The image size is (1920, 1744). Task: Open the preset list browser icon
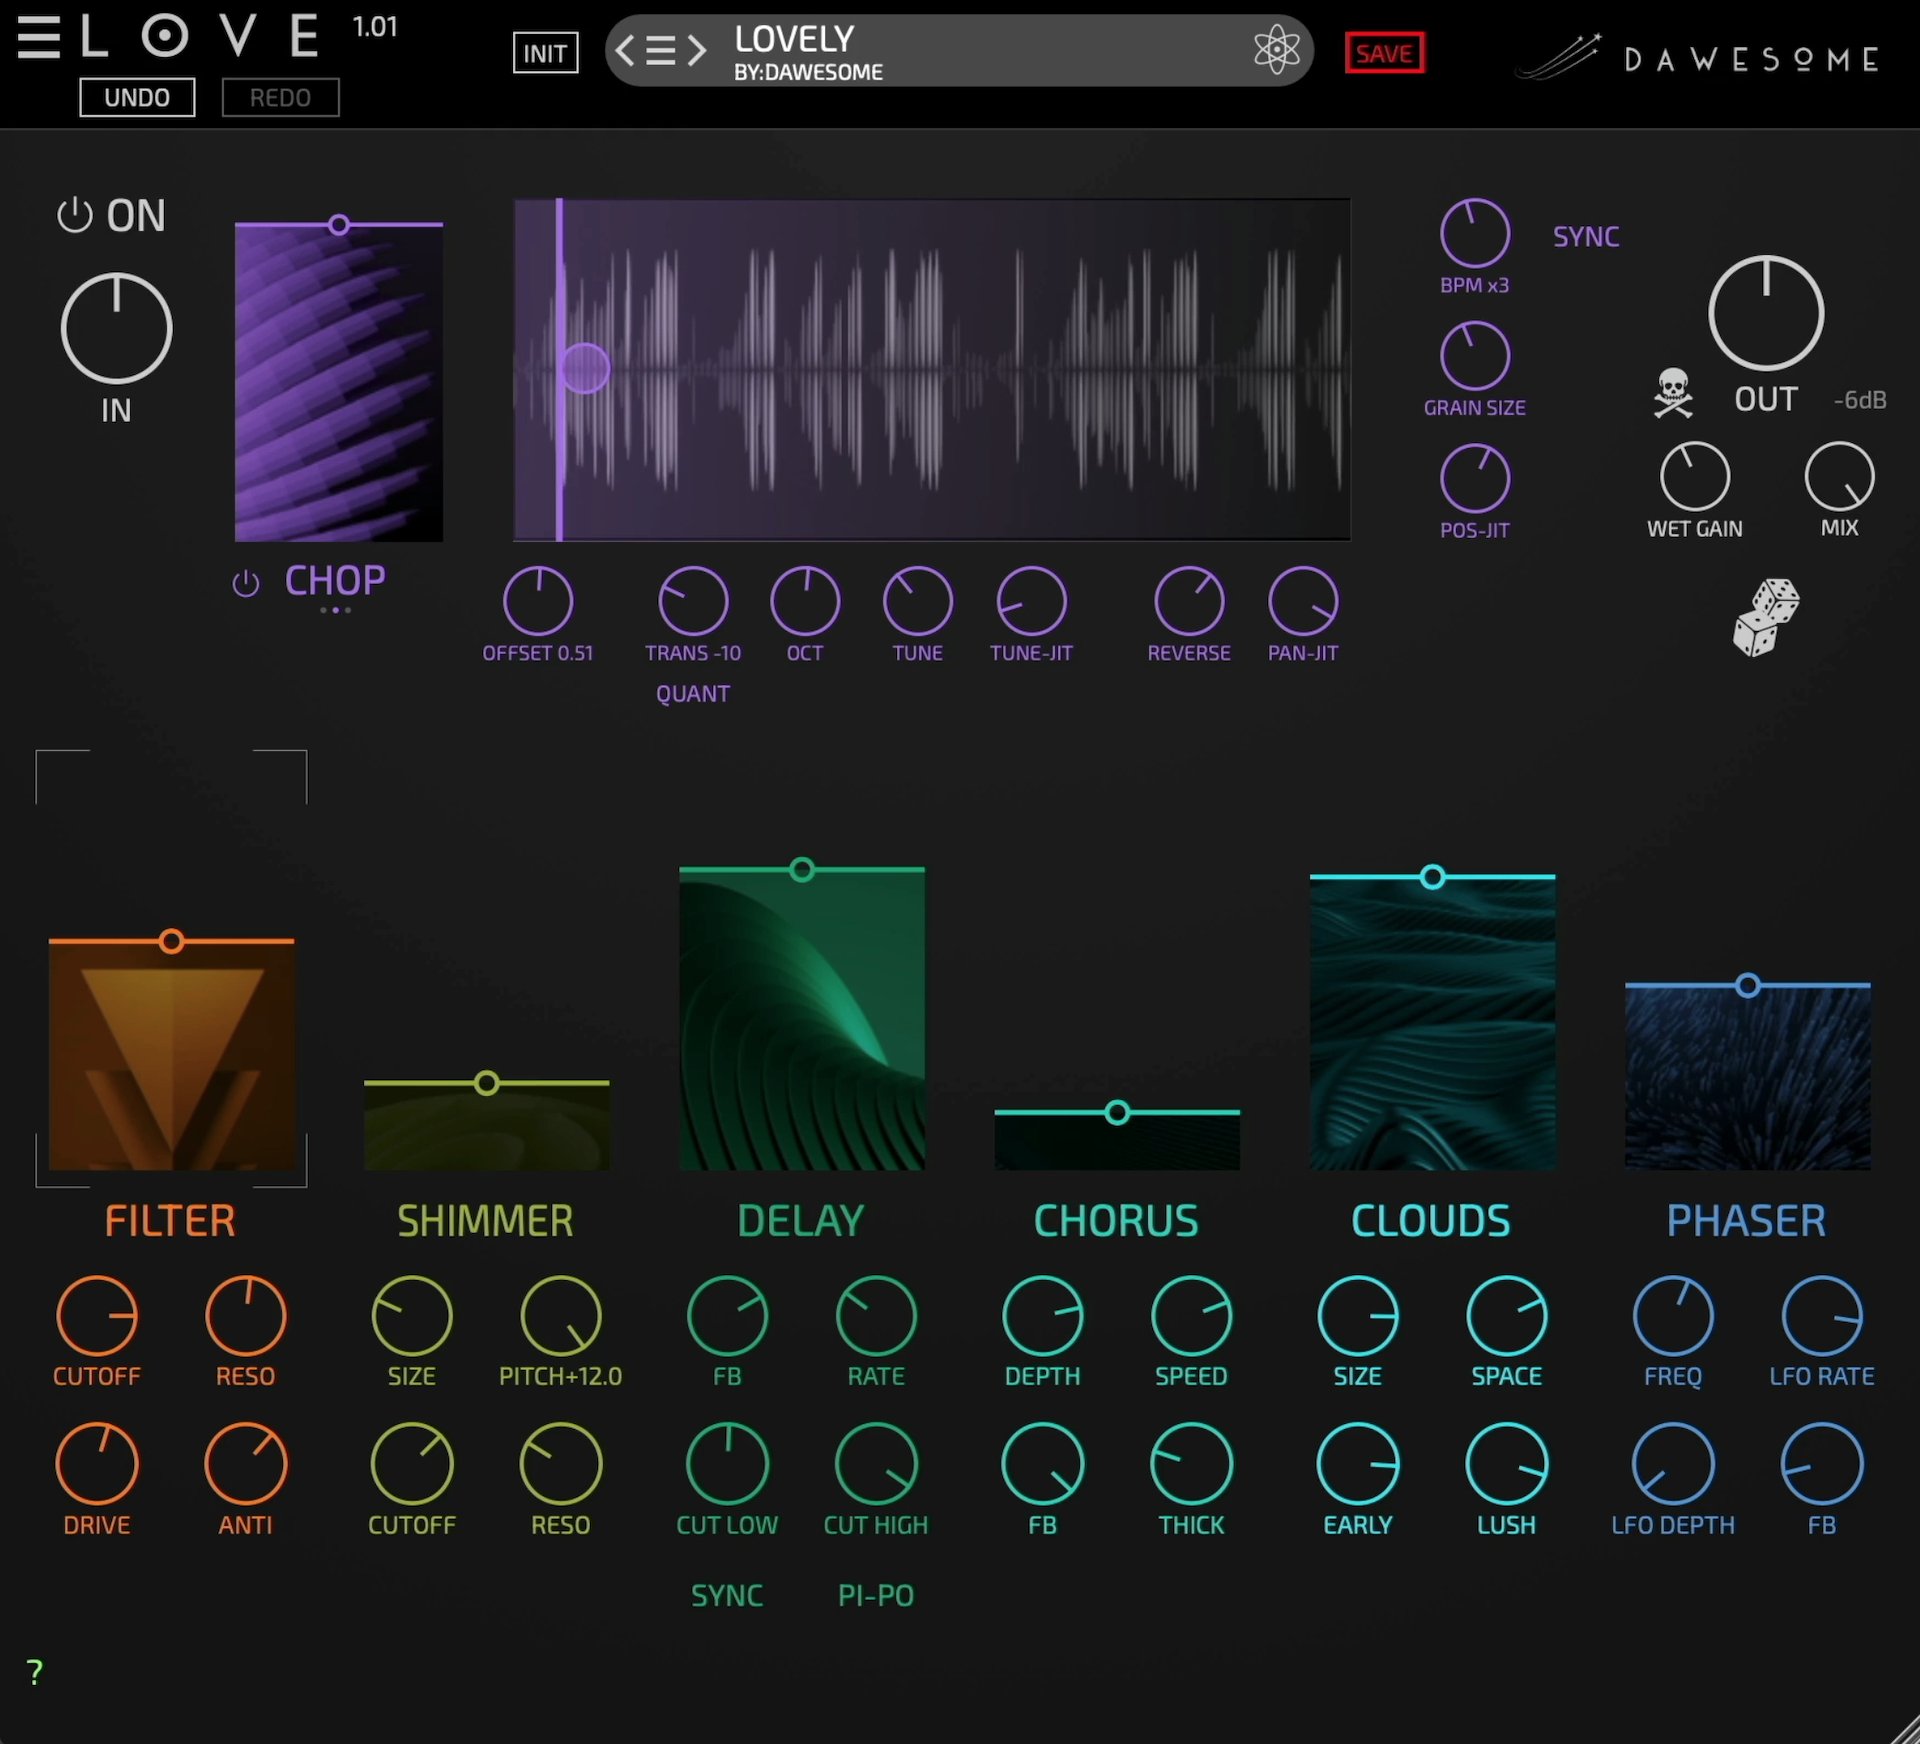660,50
